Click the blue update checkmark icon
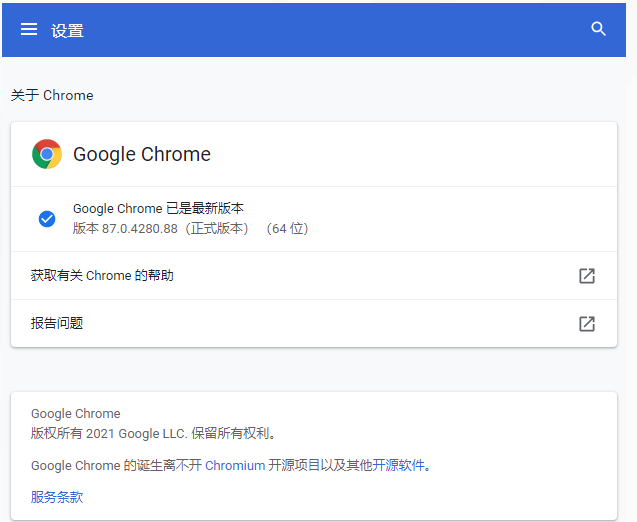Viewport: 637px width, 522px height. pos(47,218)
